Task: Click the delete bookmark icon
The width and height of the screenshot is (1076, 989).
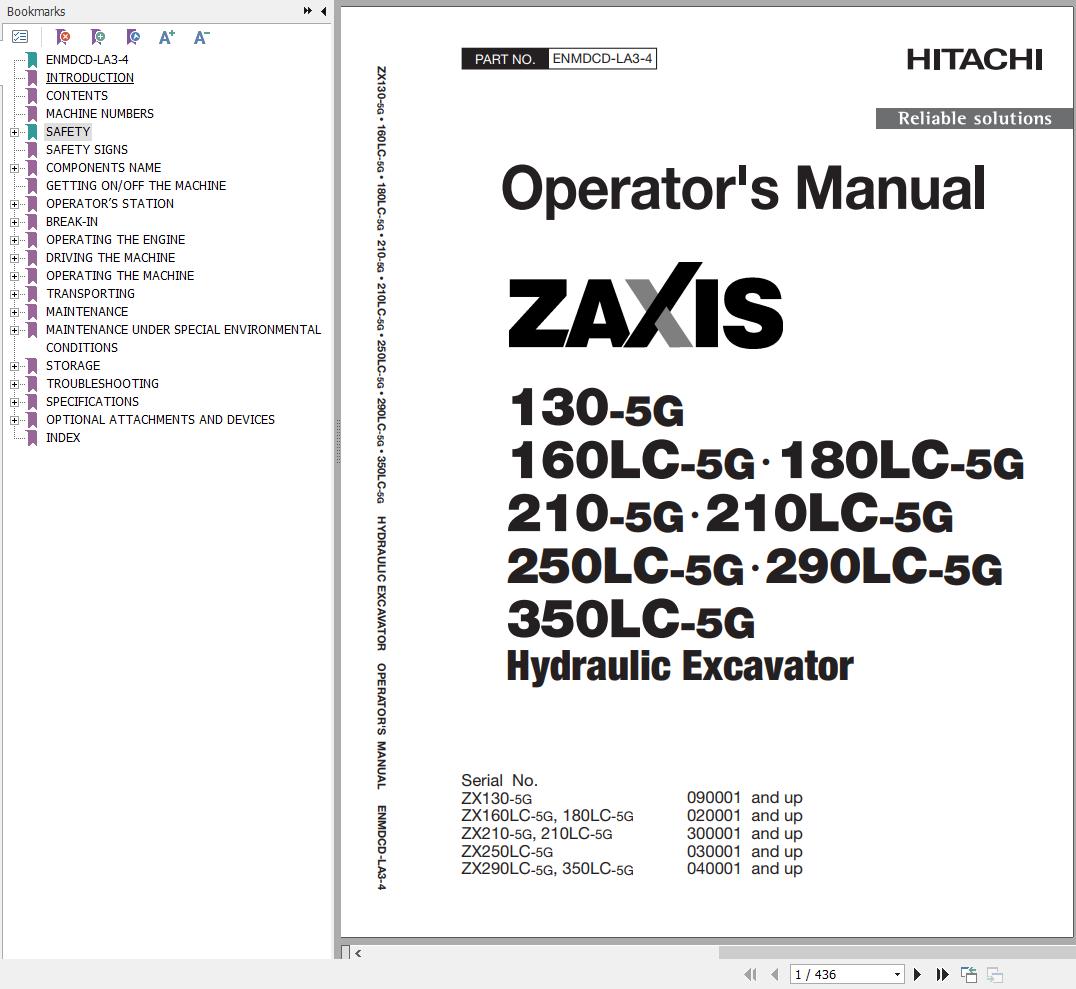Action: 62,37
